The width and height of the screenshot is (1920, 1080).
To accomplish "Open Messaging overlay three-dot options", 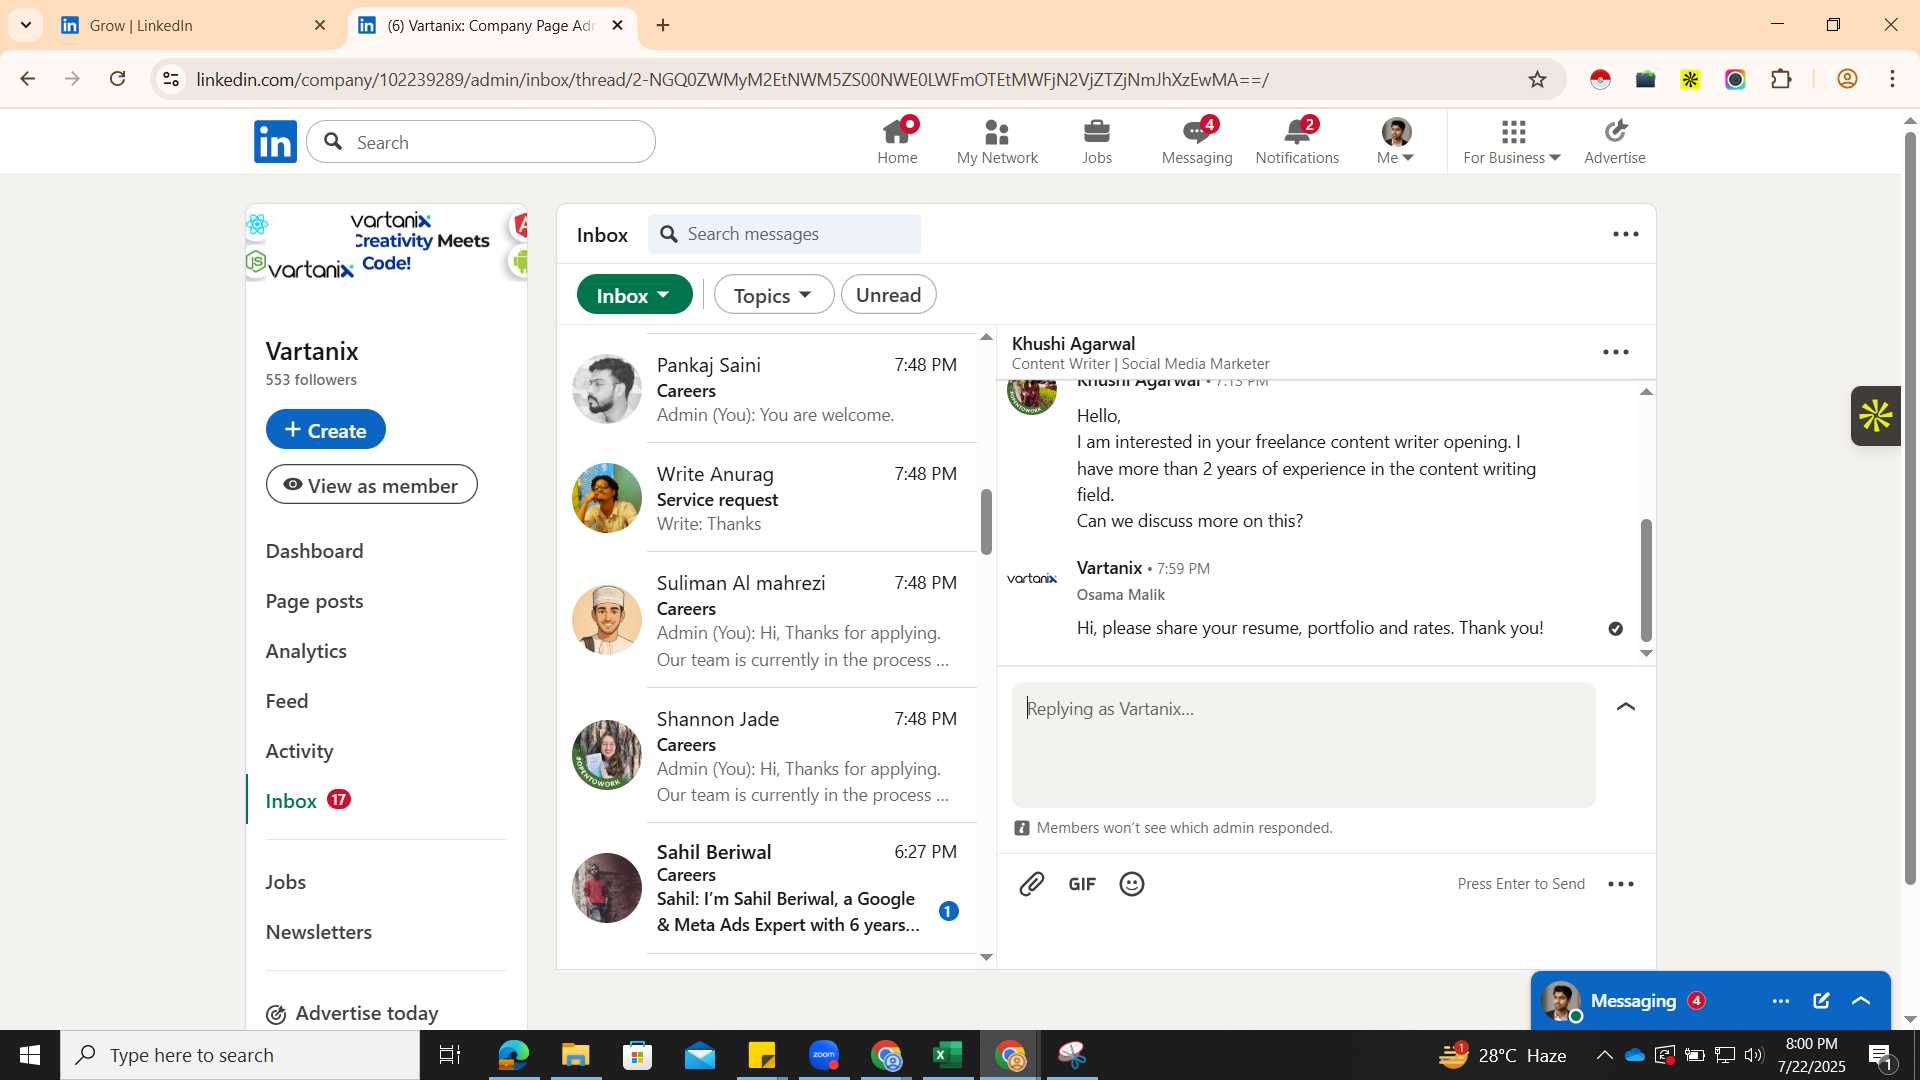I will (x=1781, y=1001).
